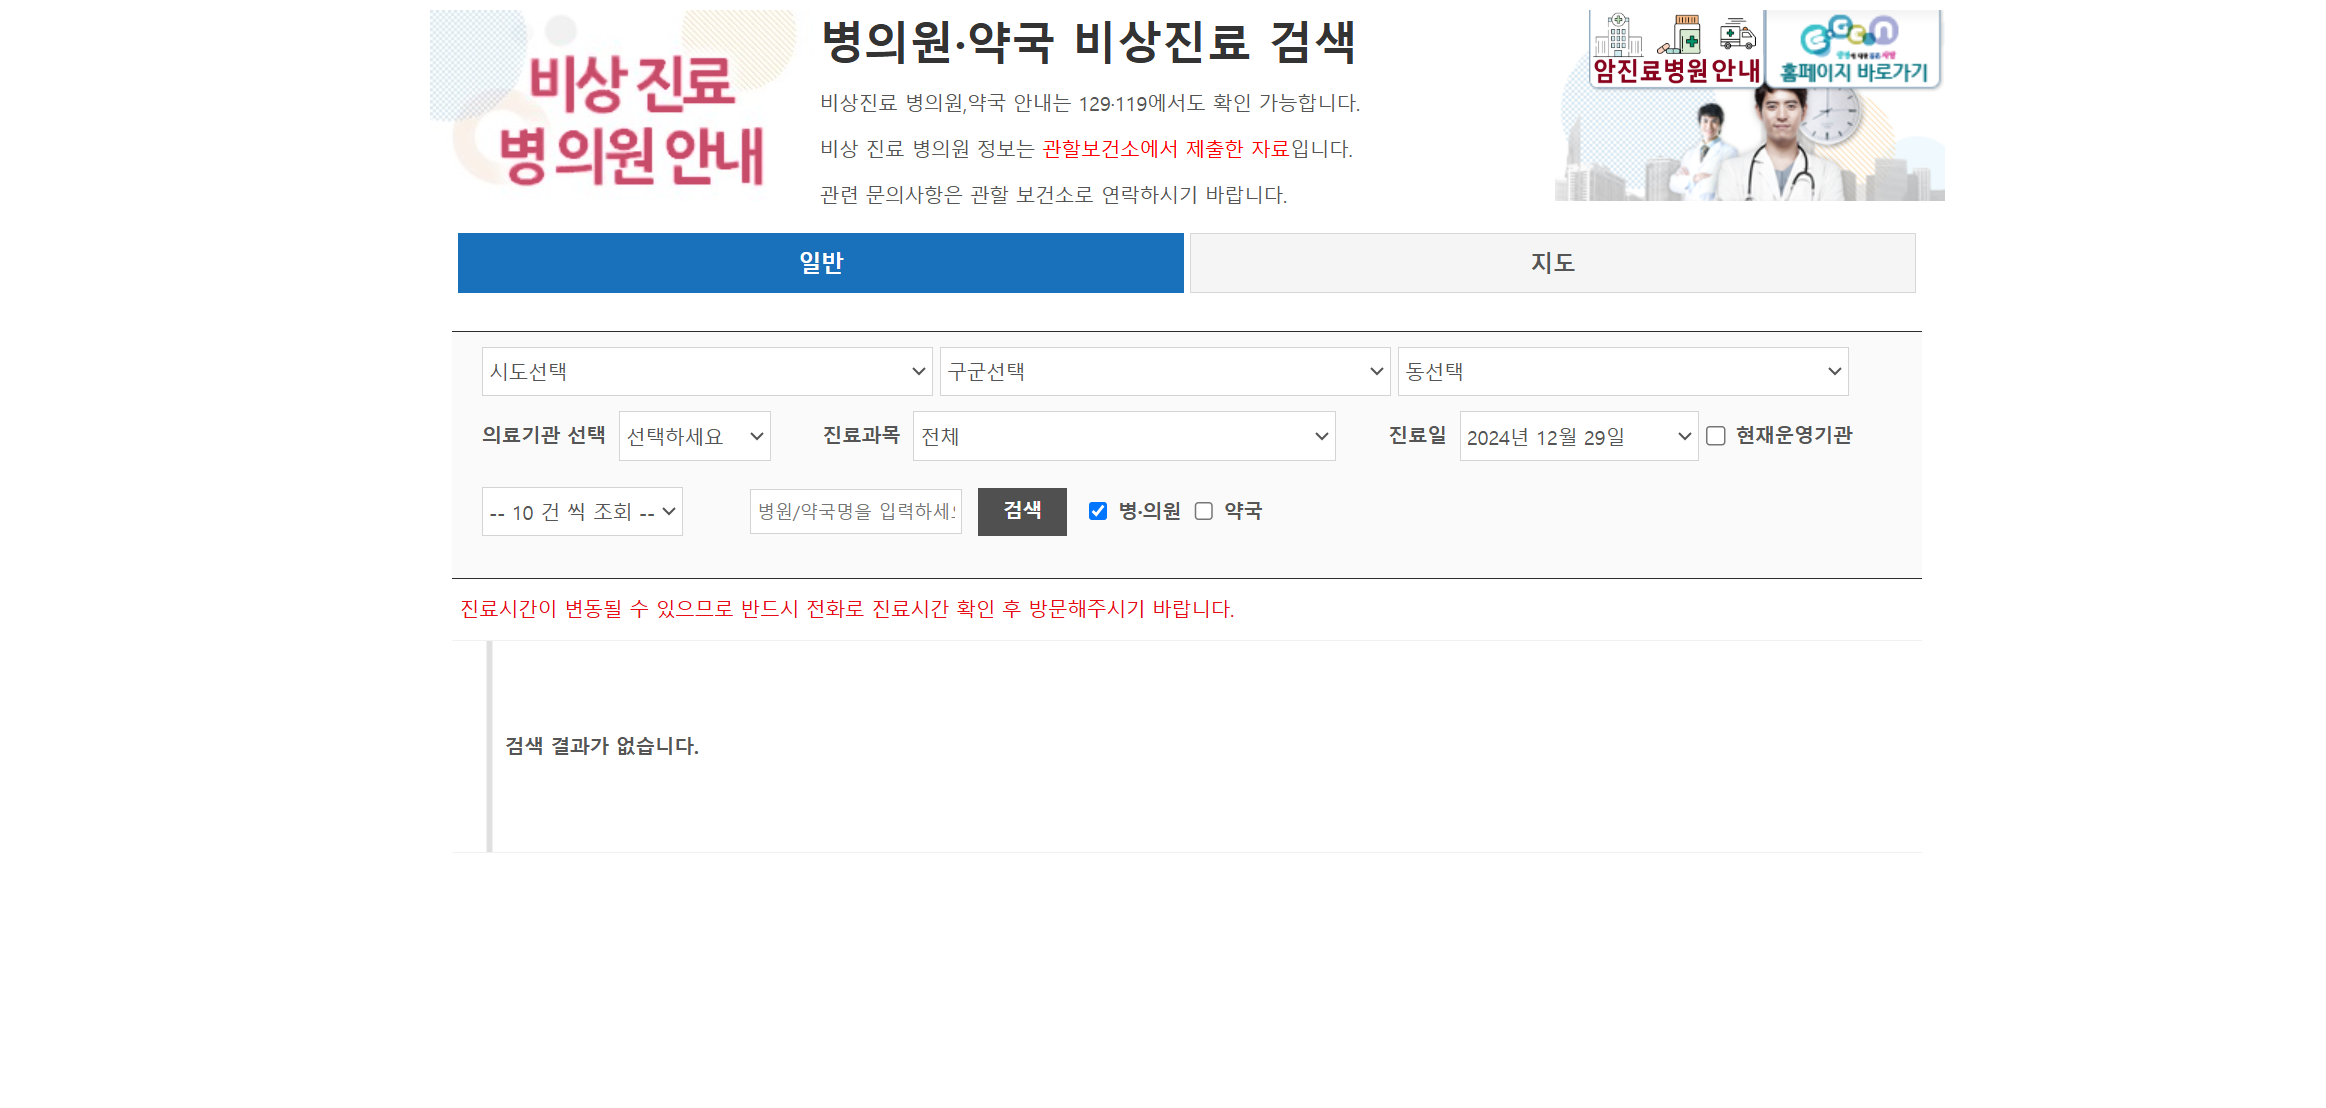Open the 10건 씩 조회 dropdown
This screenshot has height=1108, width=2326.
pyautogui.click(x=582, y=511)
